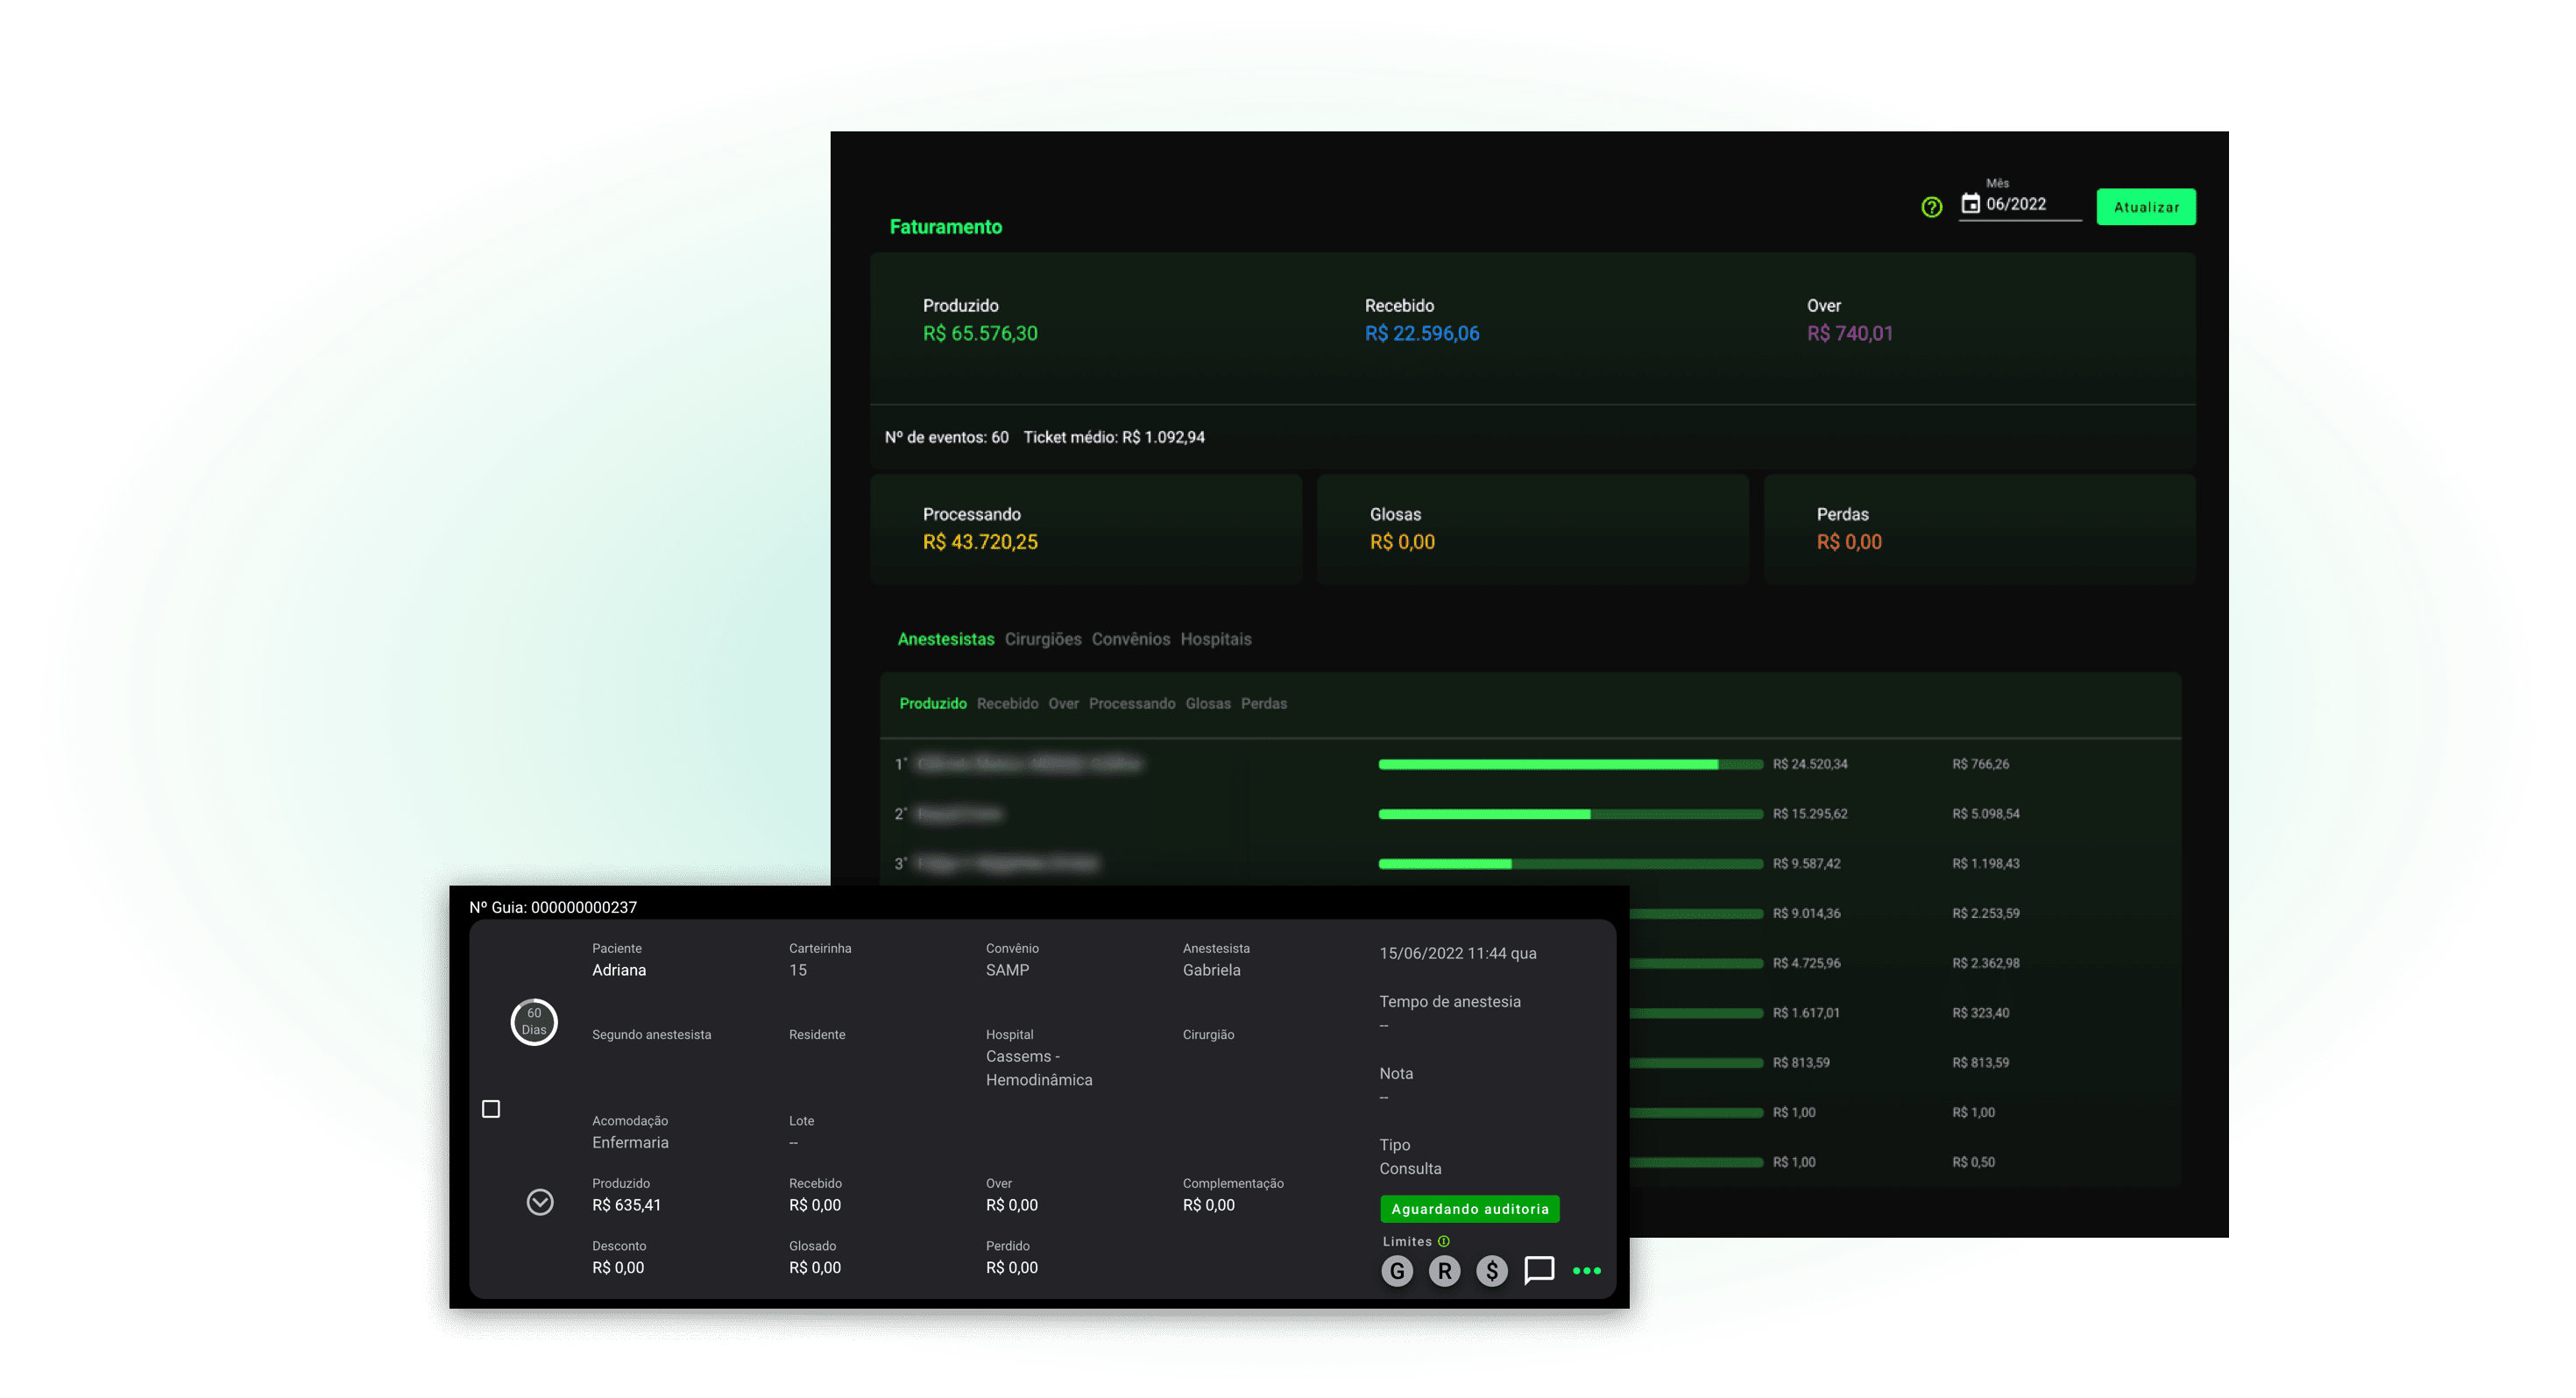Tick the guia selection checkbox
This screenshot has height=1398, width=2576.
[x=491, y=1109]
